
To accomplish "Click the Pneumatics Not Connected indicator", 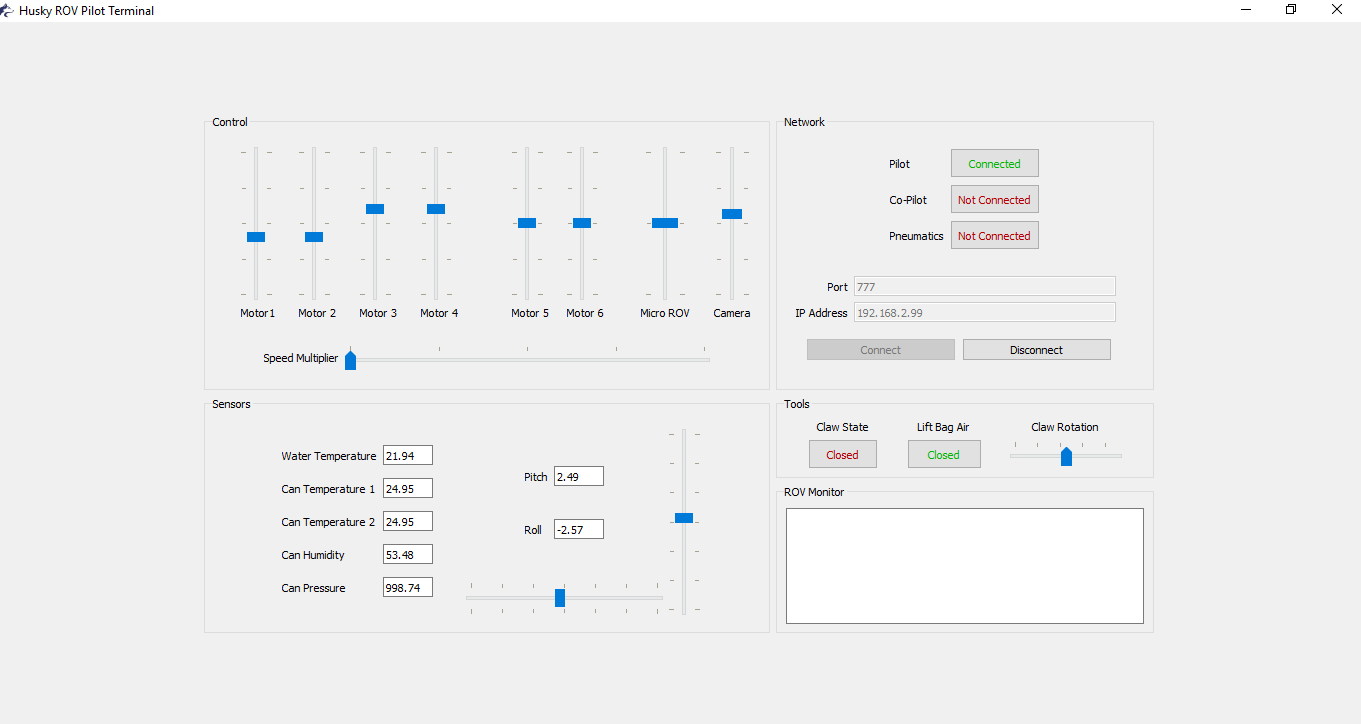I will pos(994,235).
